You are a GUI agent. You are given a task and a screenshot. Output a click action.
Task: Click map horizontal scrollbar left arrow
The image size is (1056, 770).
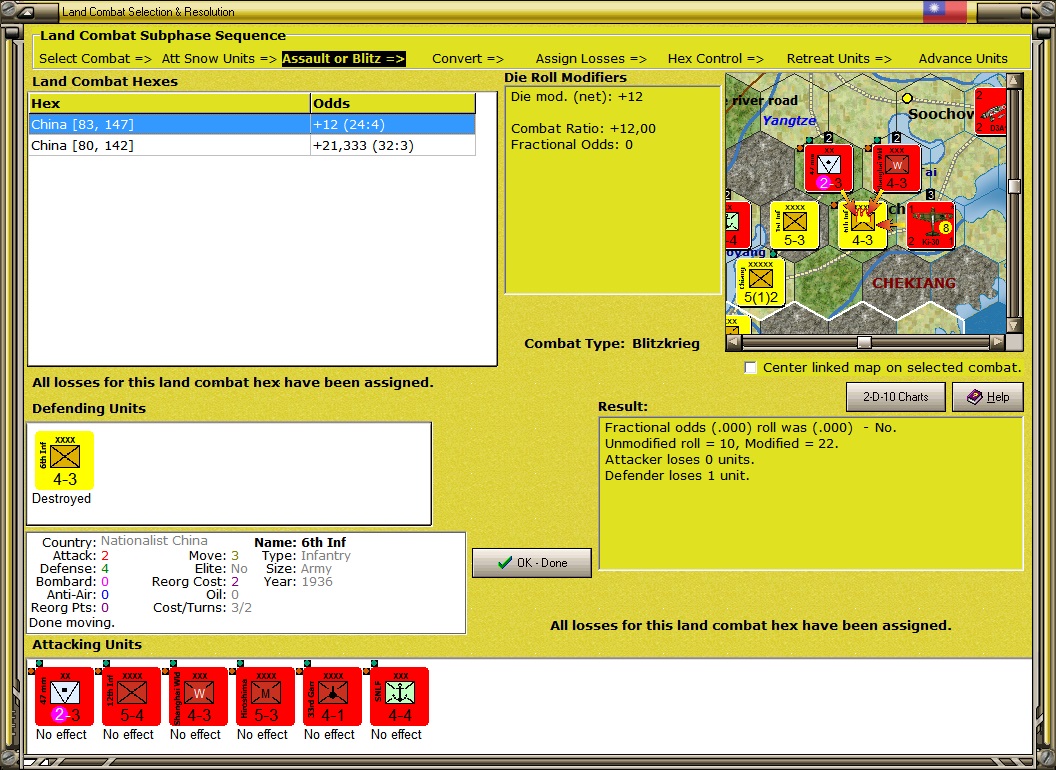[x=734, y=342]
